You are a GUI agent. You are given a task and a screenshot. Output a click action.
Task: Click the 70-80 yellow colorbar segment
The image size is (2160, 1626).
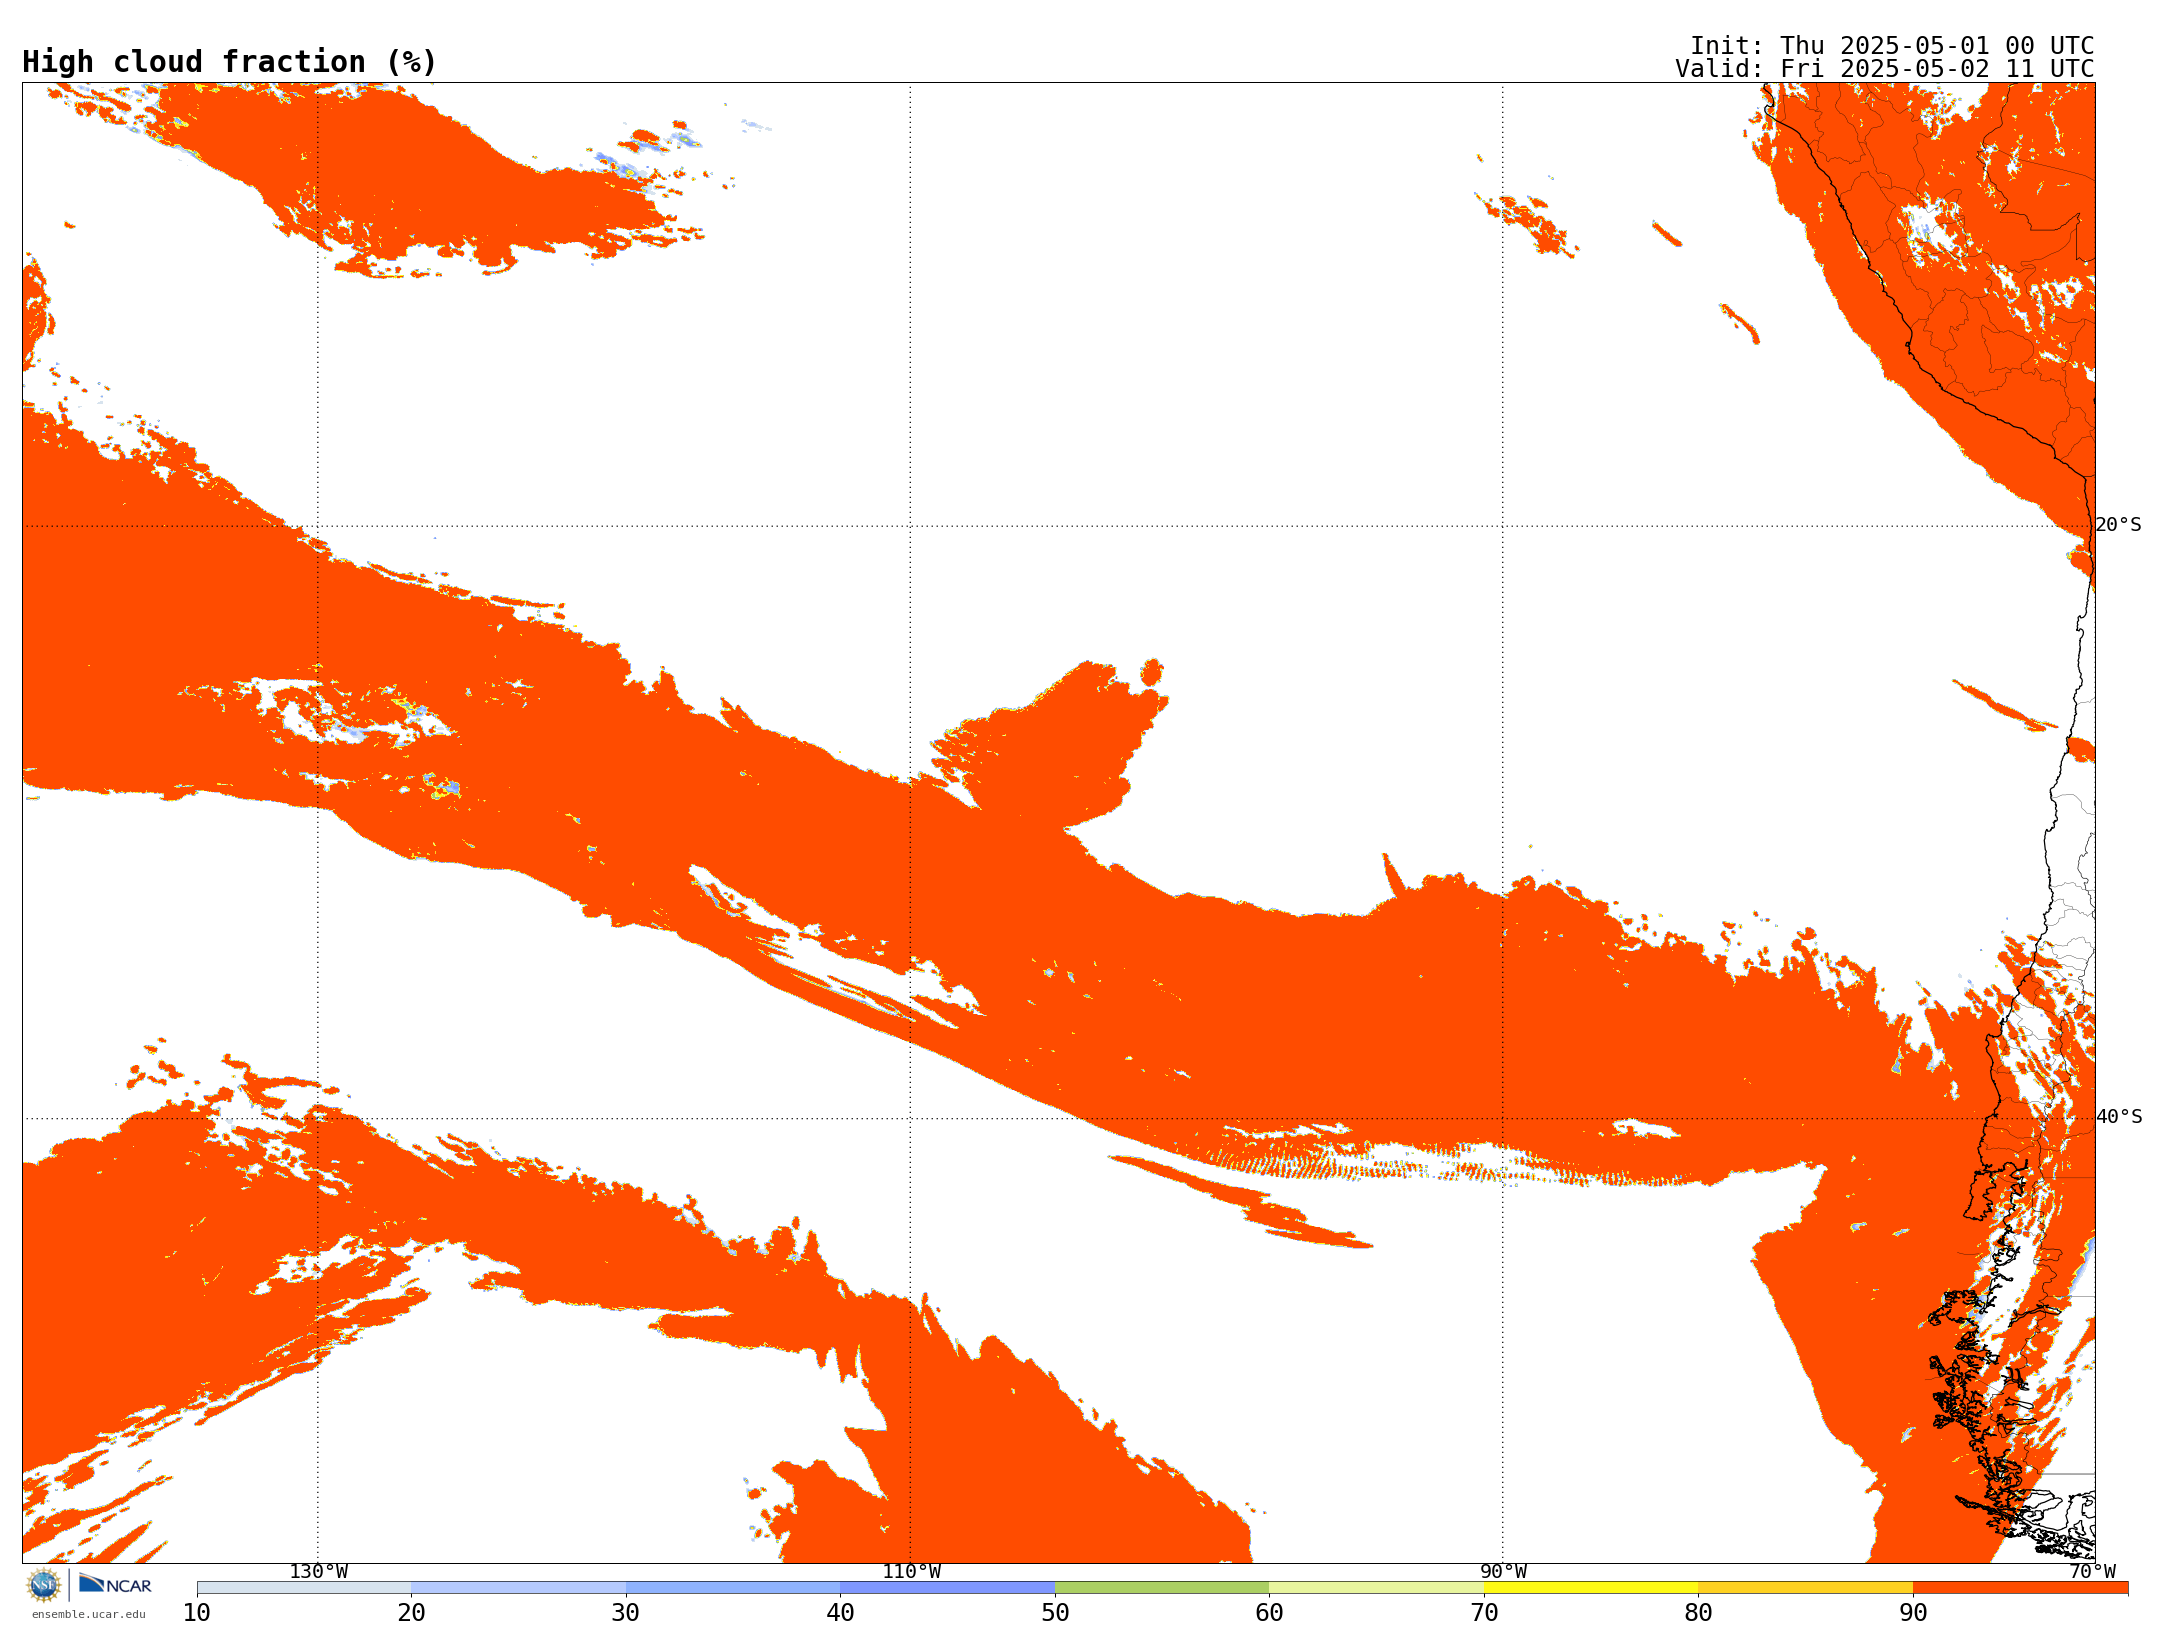(x=1591, y=1588)
